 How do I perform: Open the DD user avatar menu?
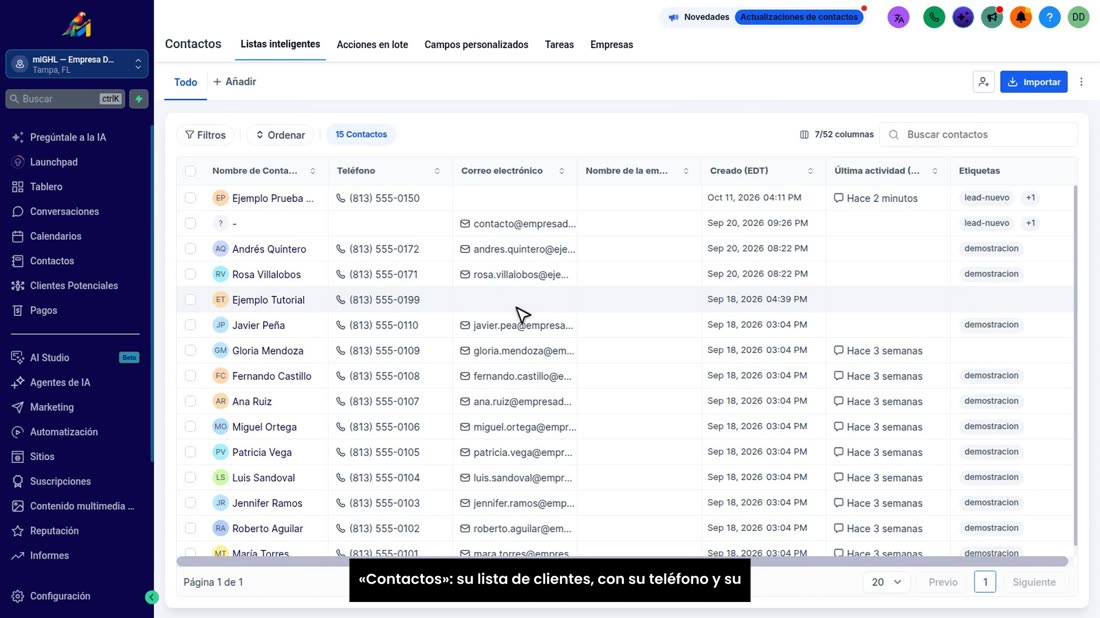coord(1078,17)
